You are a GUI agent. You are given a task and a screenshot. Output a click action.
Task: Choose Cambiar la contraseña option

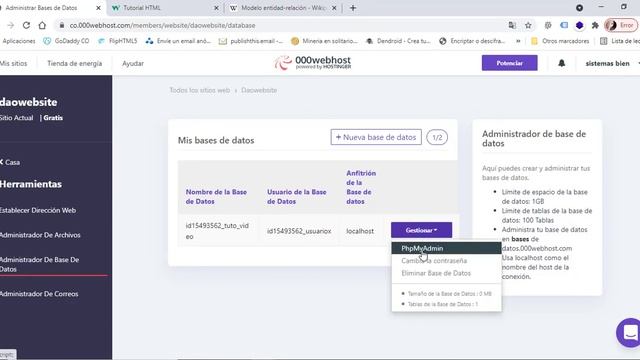[x=434, y=260]
